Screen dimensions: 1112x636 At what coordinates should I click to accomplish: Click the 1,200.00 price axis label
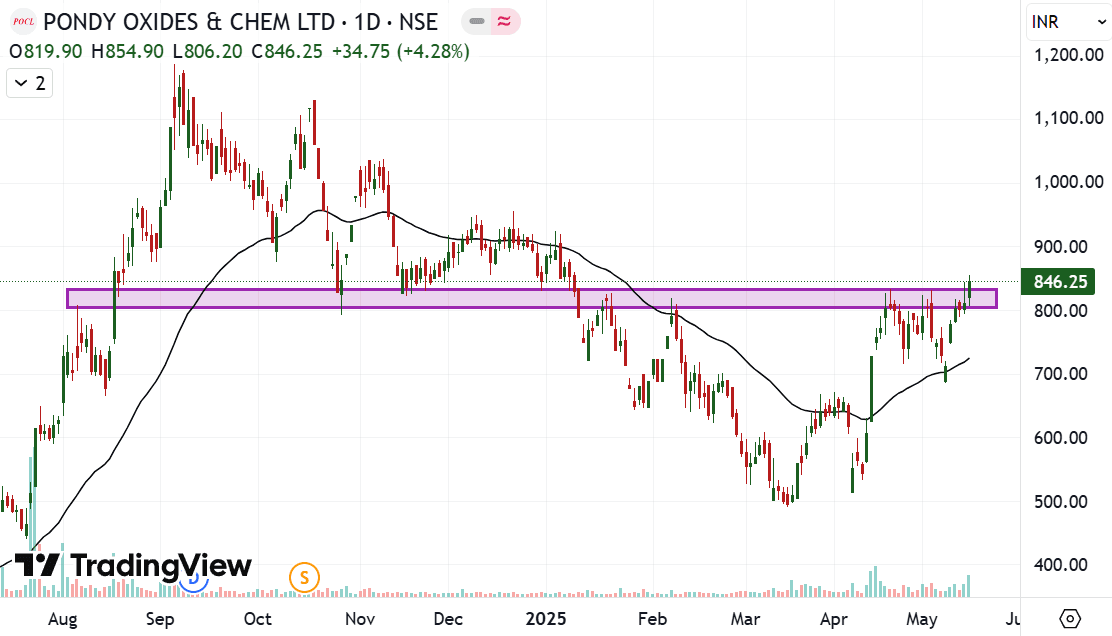pyautogui.click(x=1069, y=55)
